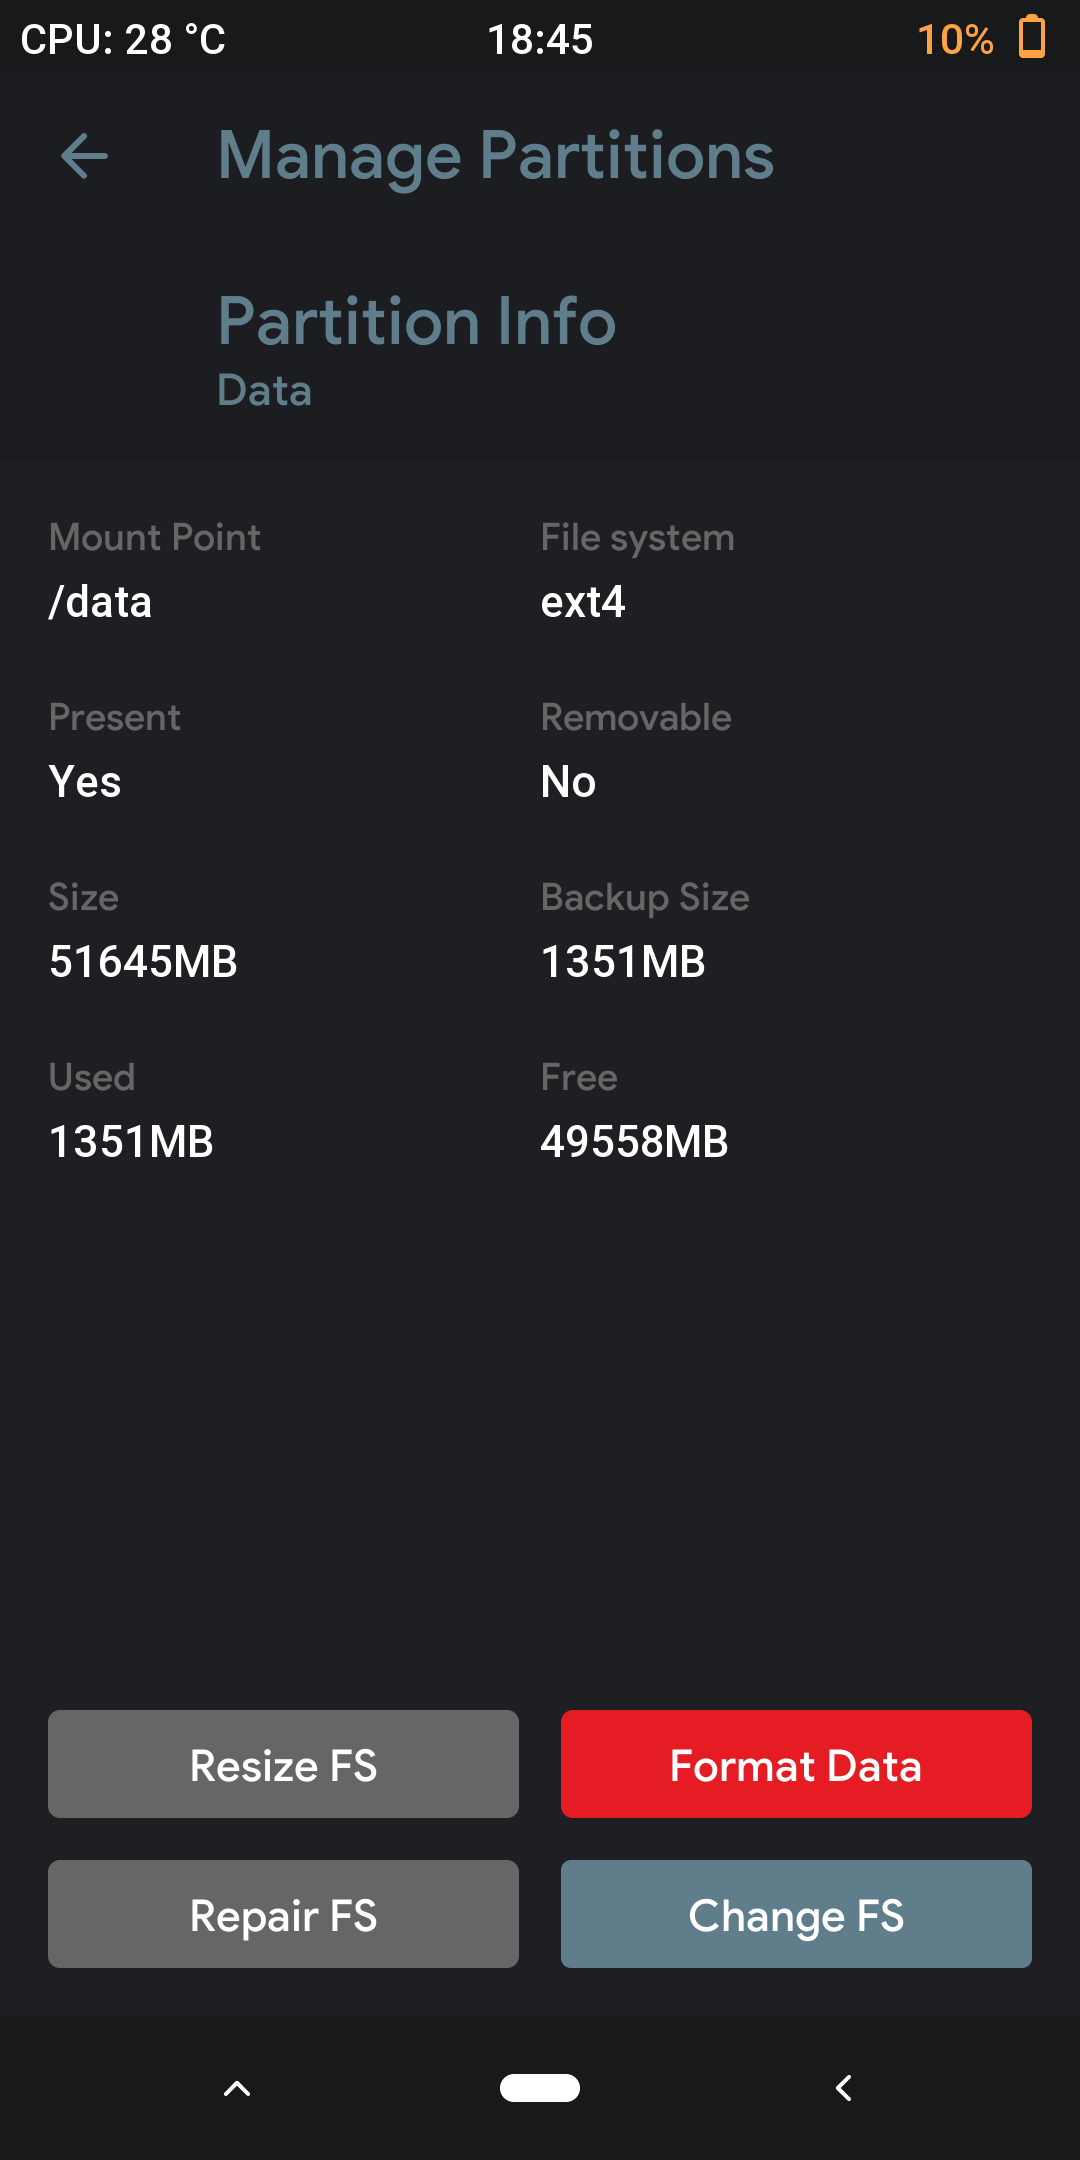This screenshot has height=2160, width=1080.
Task: Tap the Backup Size 1351MB value
Action: pos(623,962)
